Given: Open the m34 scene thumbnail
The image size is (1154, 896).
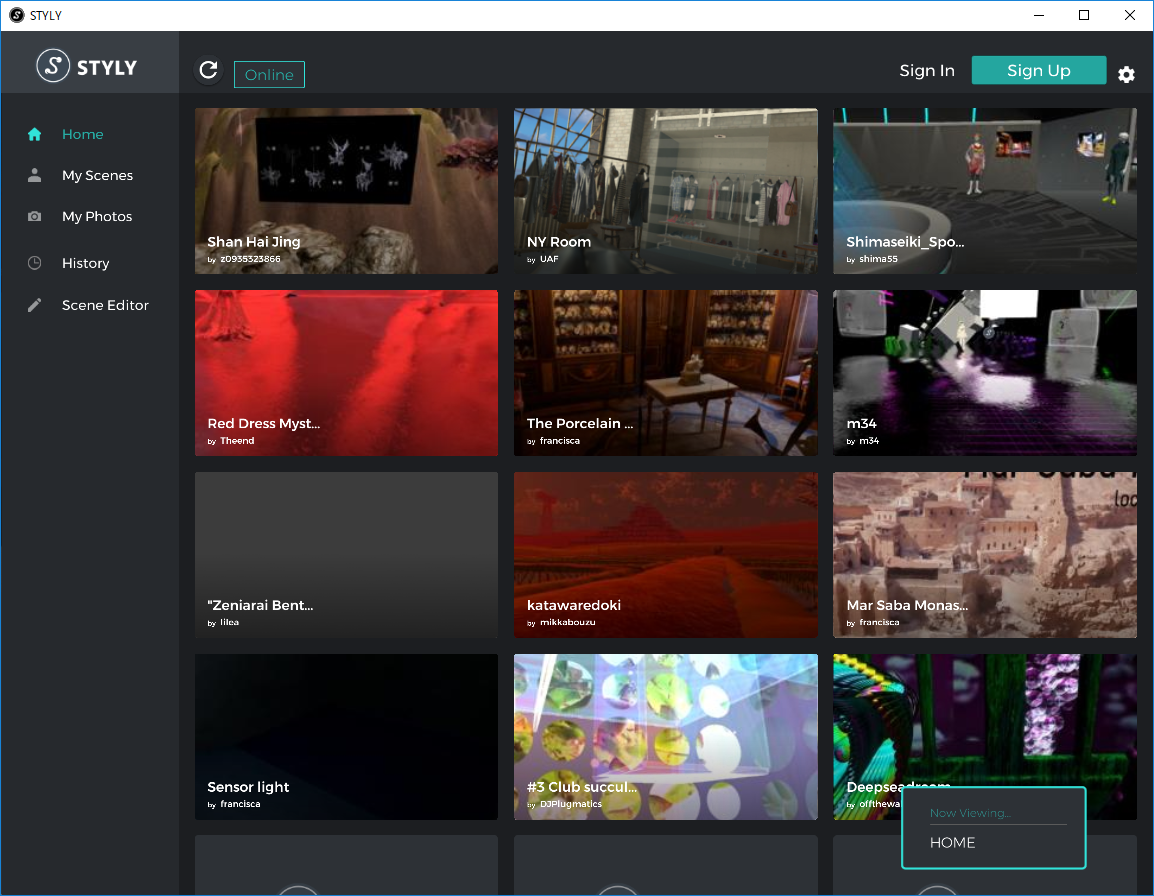Looking at the screenshot, I should click(985, 373).
